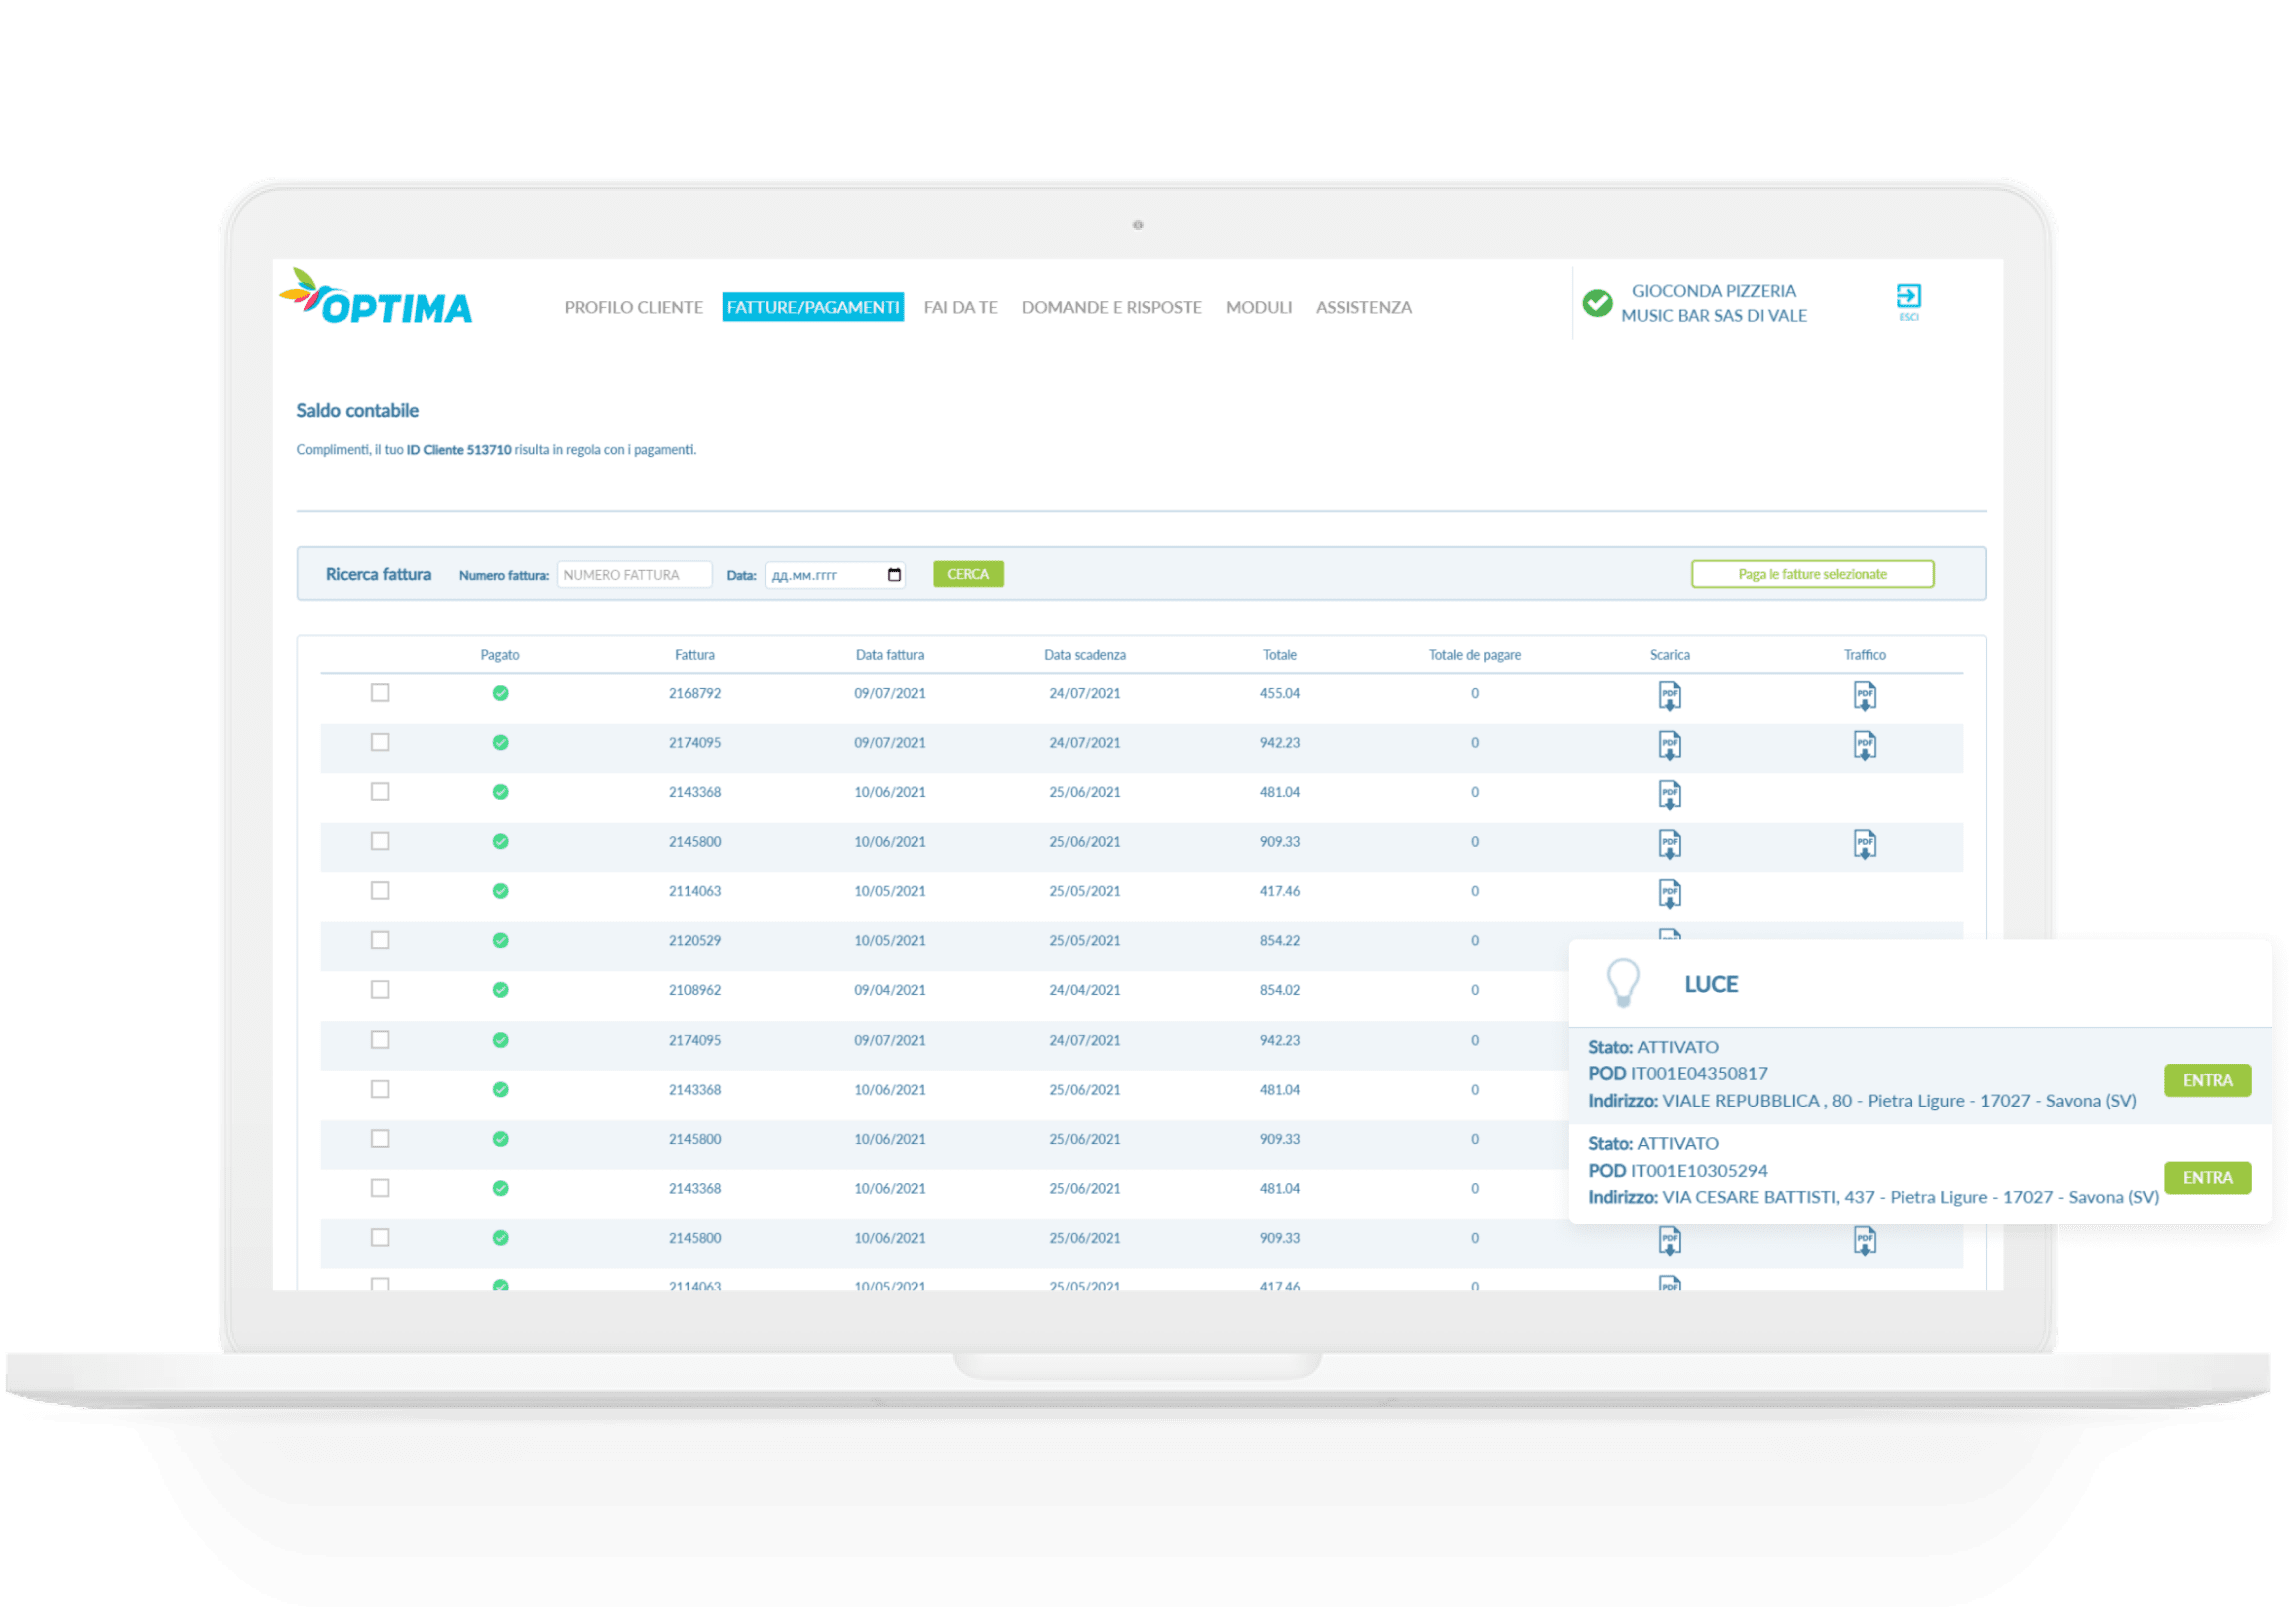Image resolution: width=2292 pixels, height=1608 pixels.
Task: Click the LUCE lightbulb icon
Action: tap(1622, 982)
